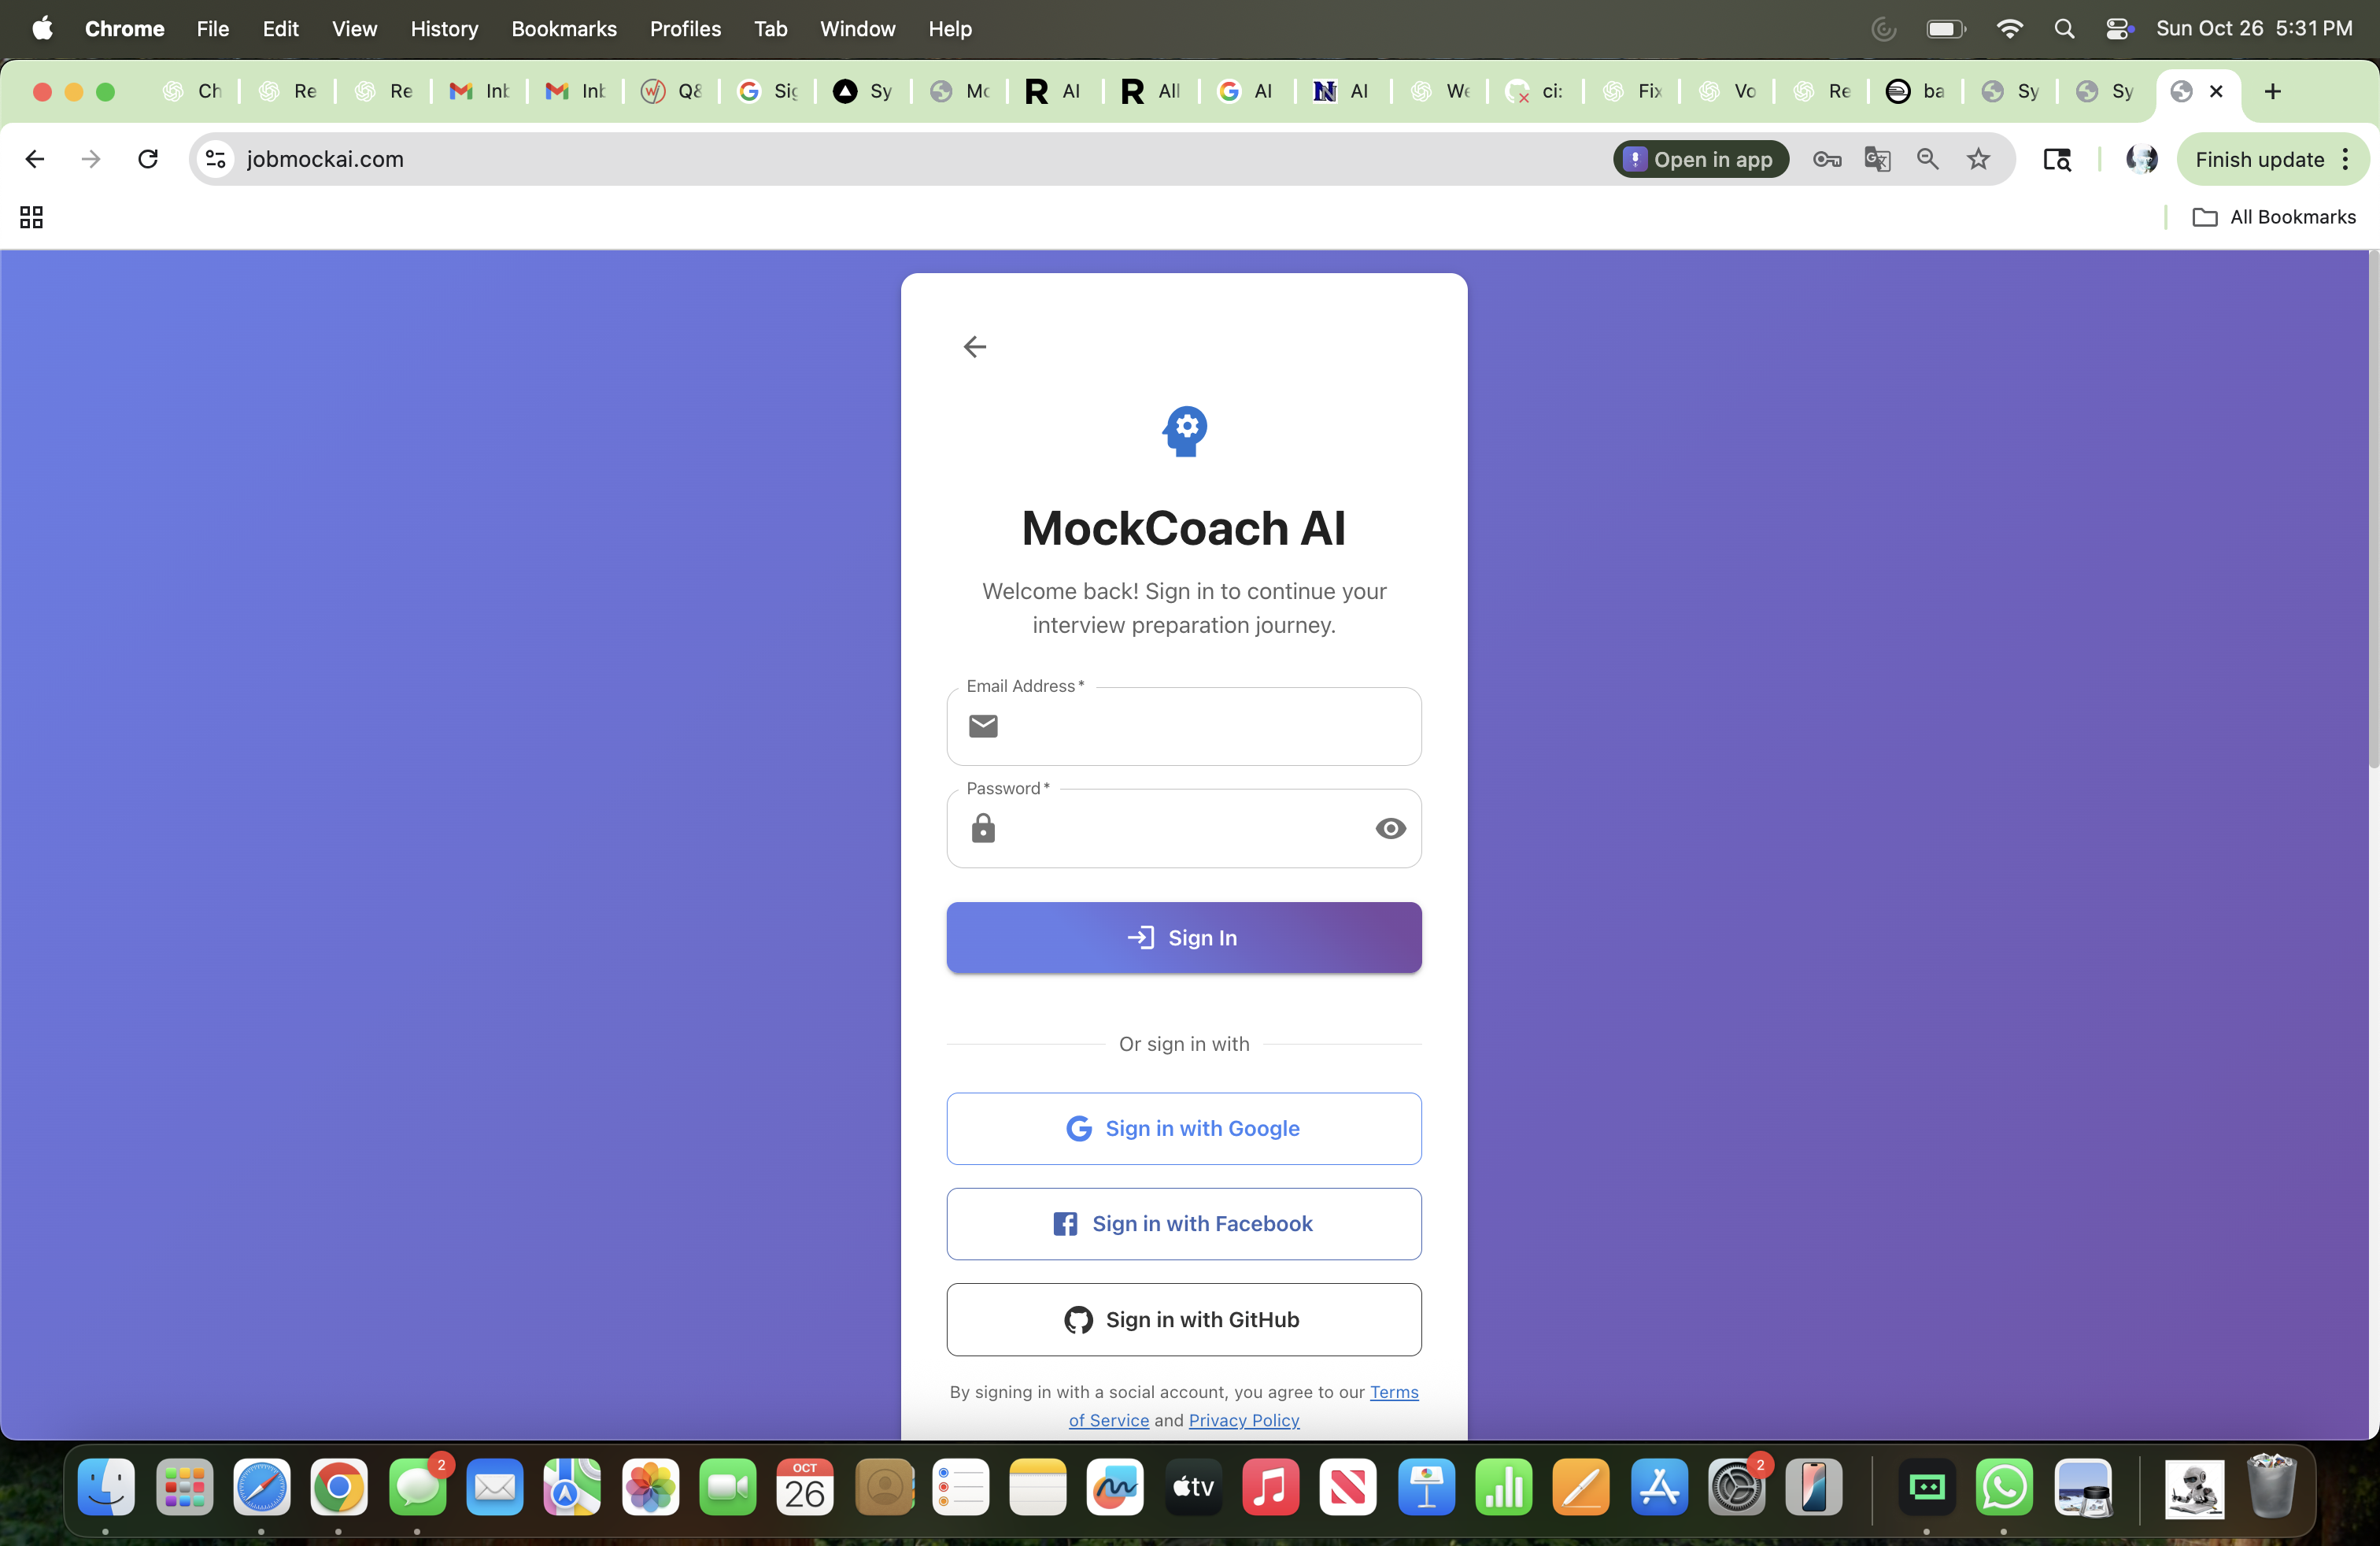The image size is (2380, 1546).
Task: Click the back arrow on sign-in card
Action: tap(974, 347)
